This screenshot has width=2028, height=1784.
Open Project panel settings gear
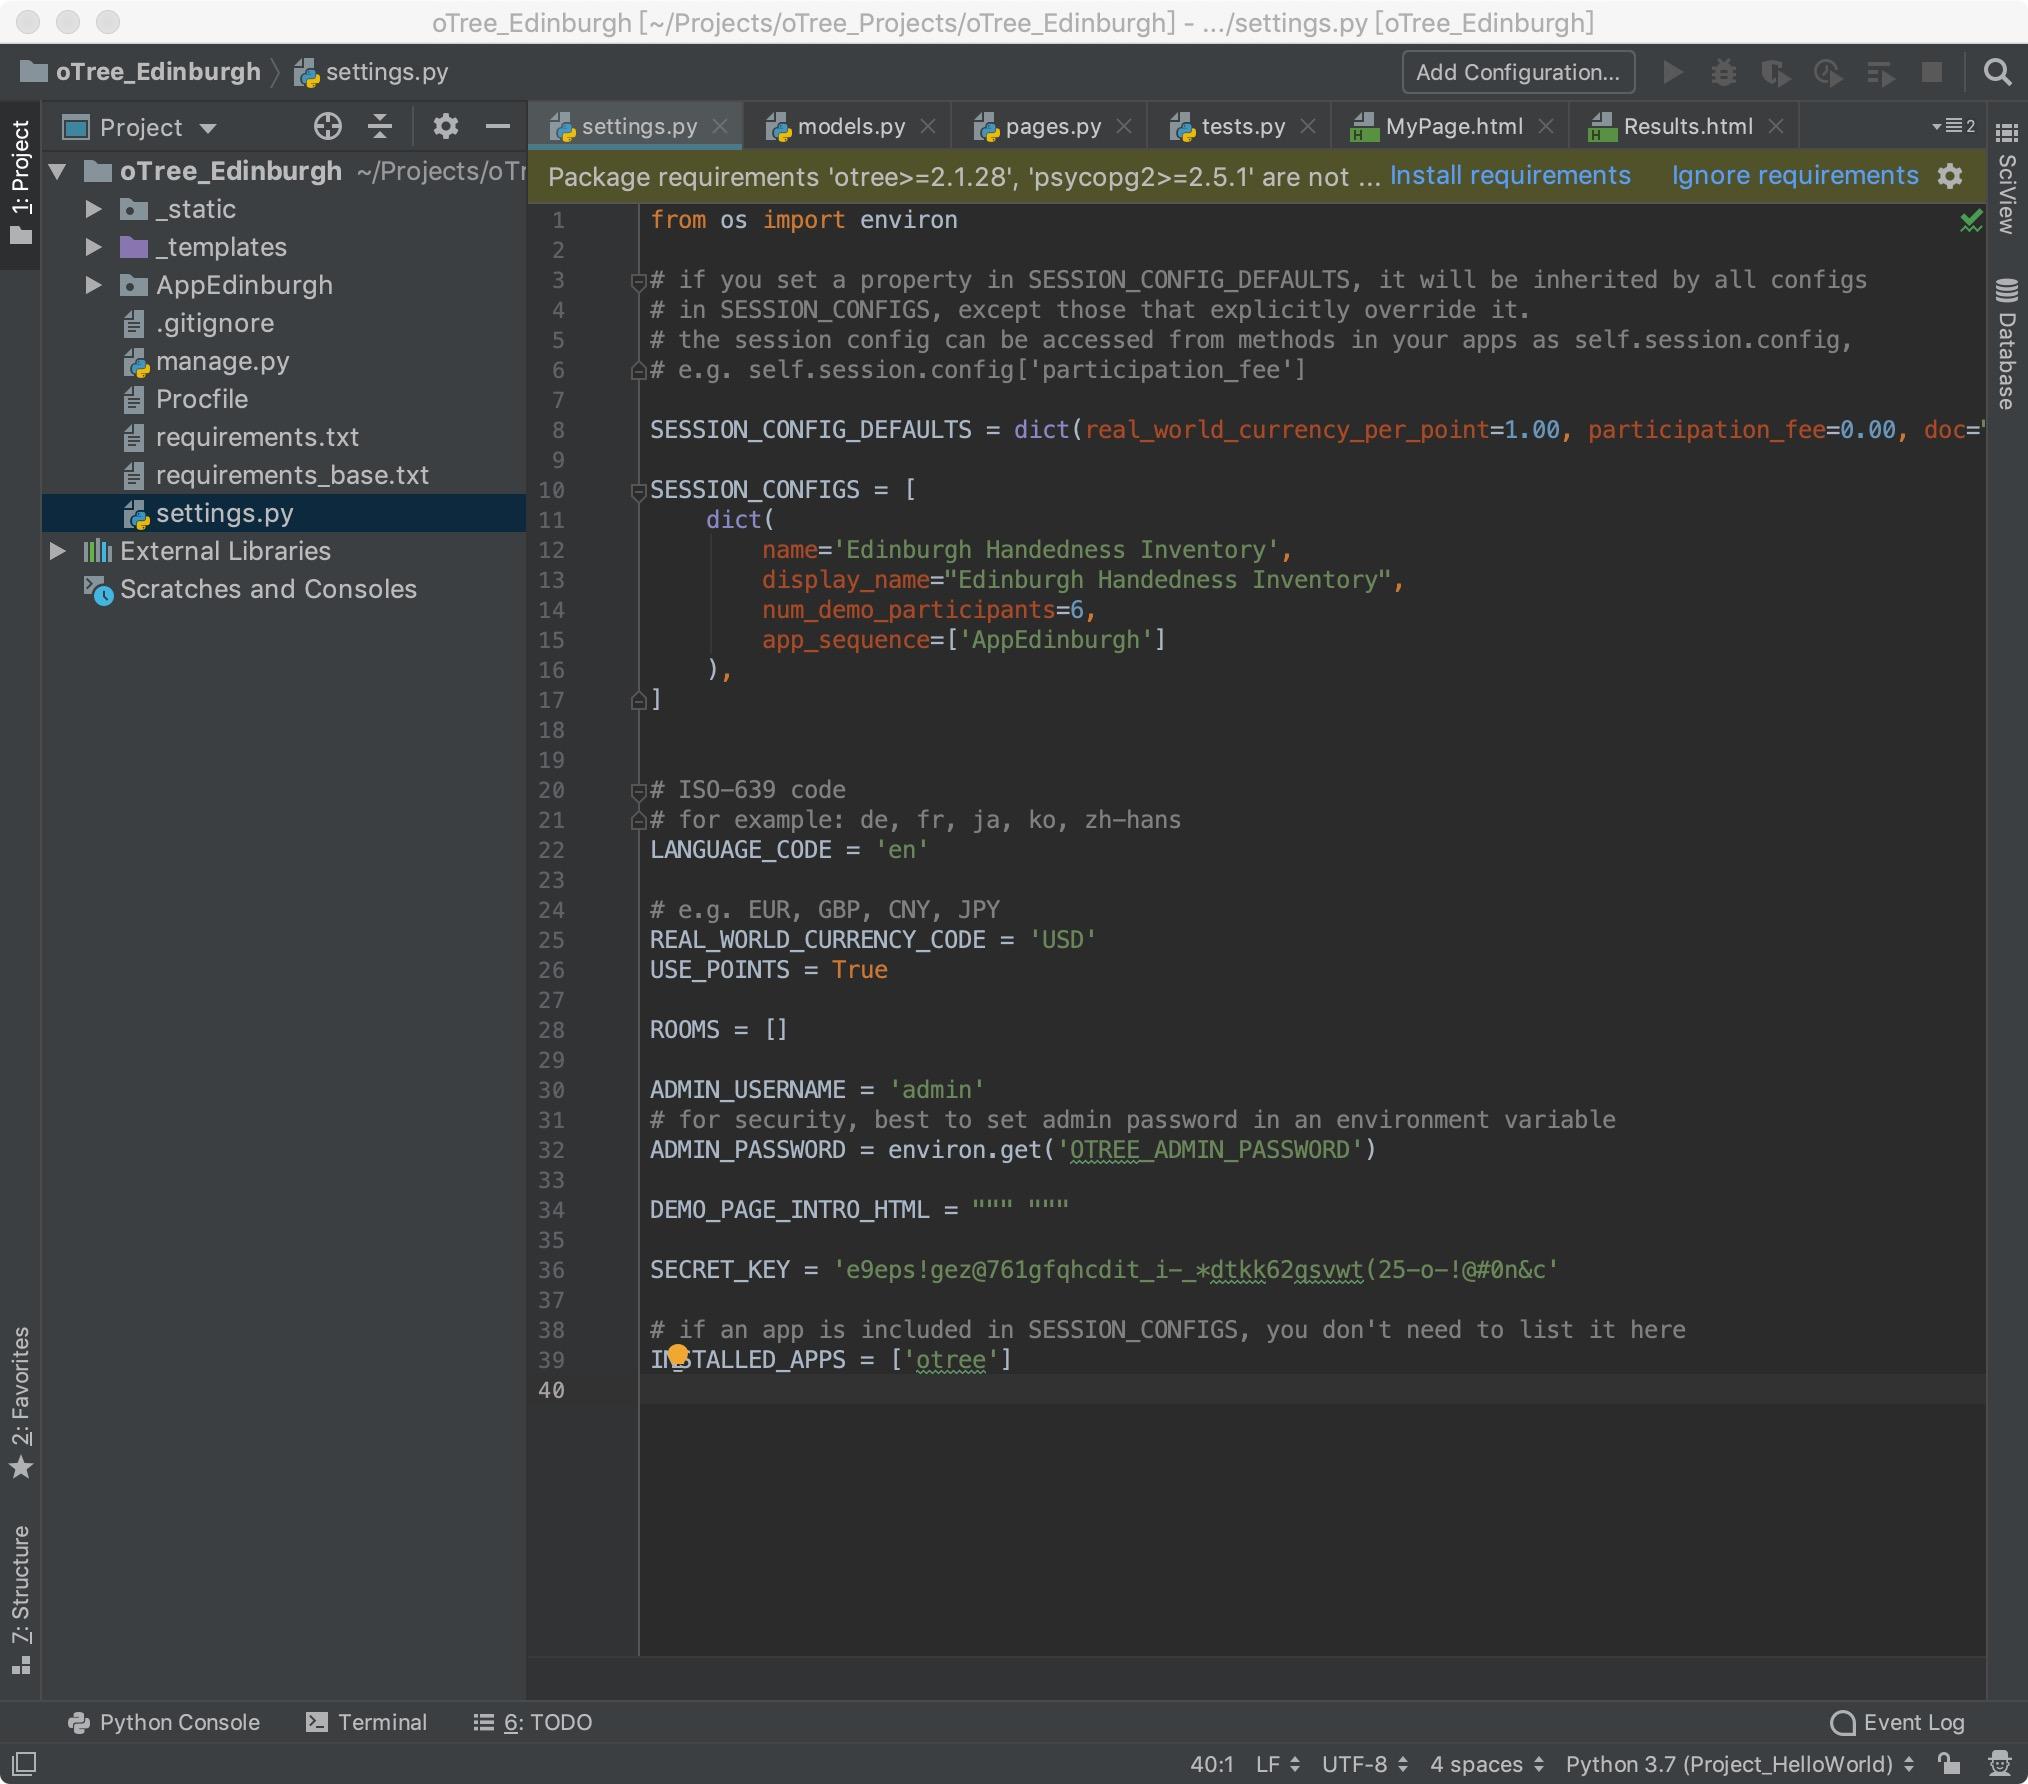[x=446, y=126]
